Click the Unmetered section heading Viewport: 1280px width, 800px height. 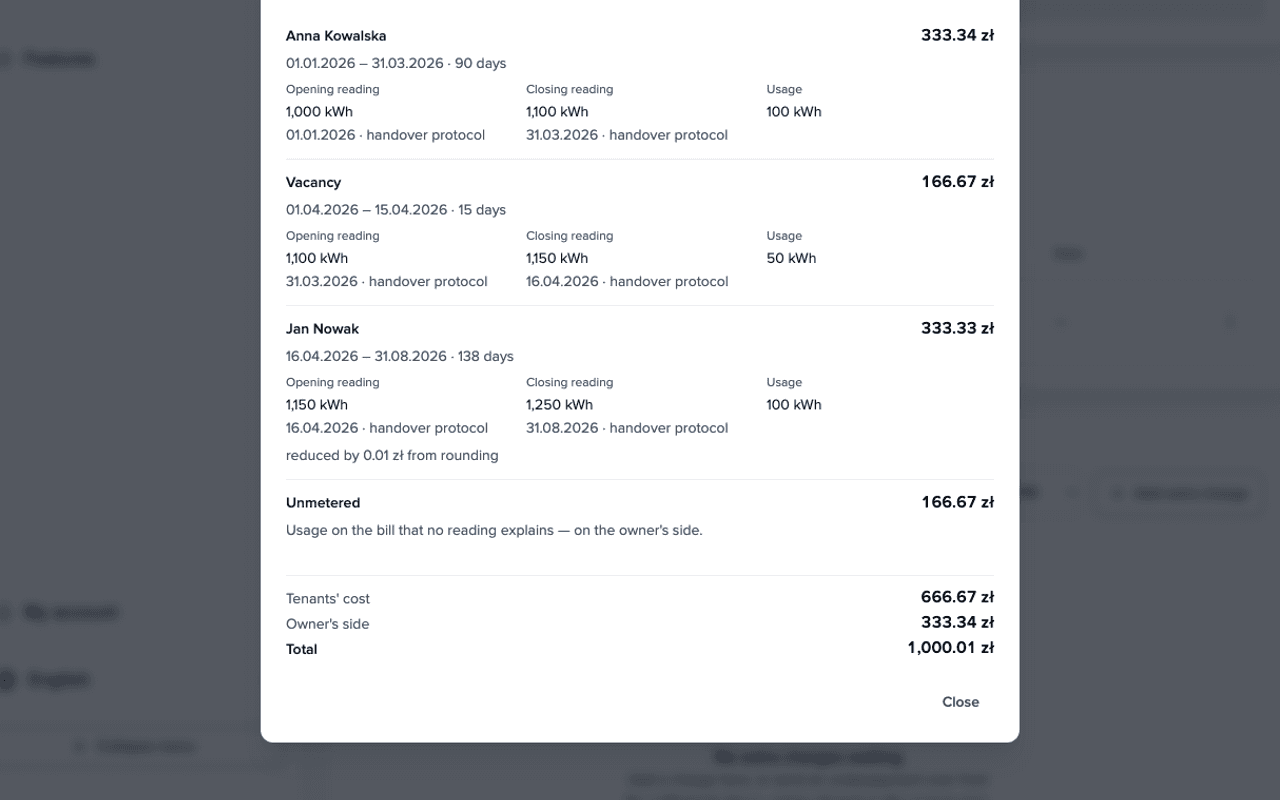pyautogui.click(x=323, y=503)
